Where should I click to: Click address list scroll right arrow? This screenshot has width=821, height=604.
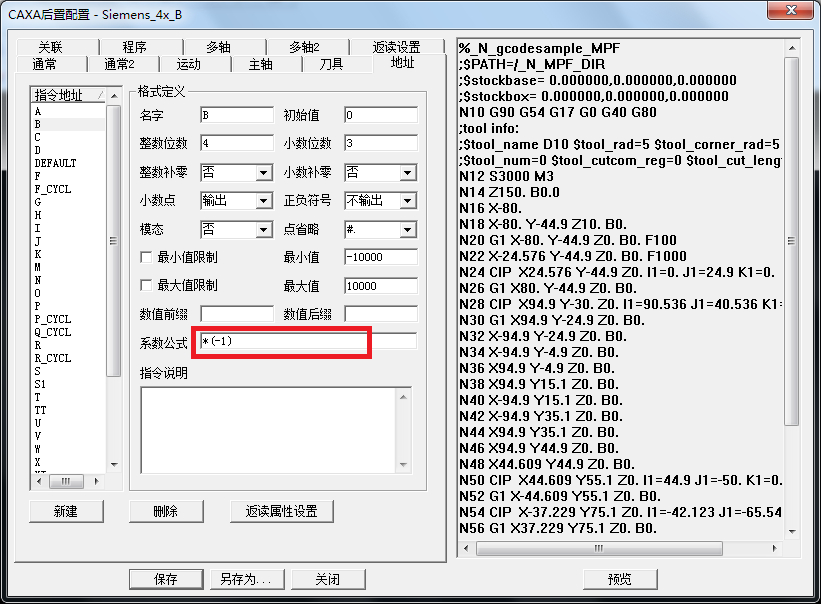pos(97,480)
